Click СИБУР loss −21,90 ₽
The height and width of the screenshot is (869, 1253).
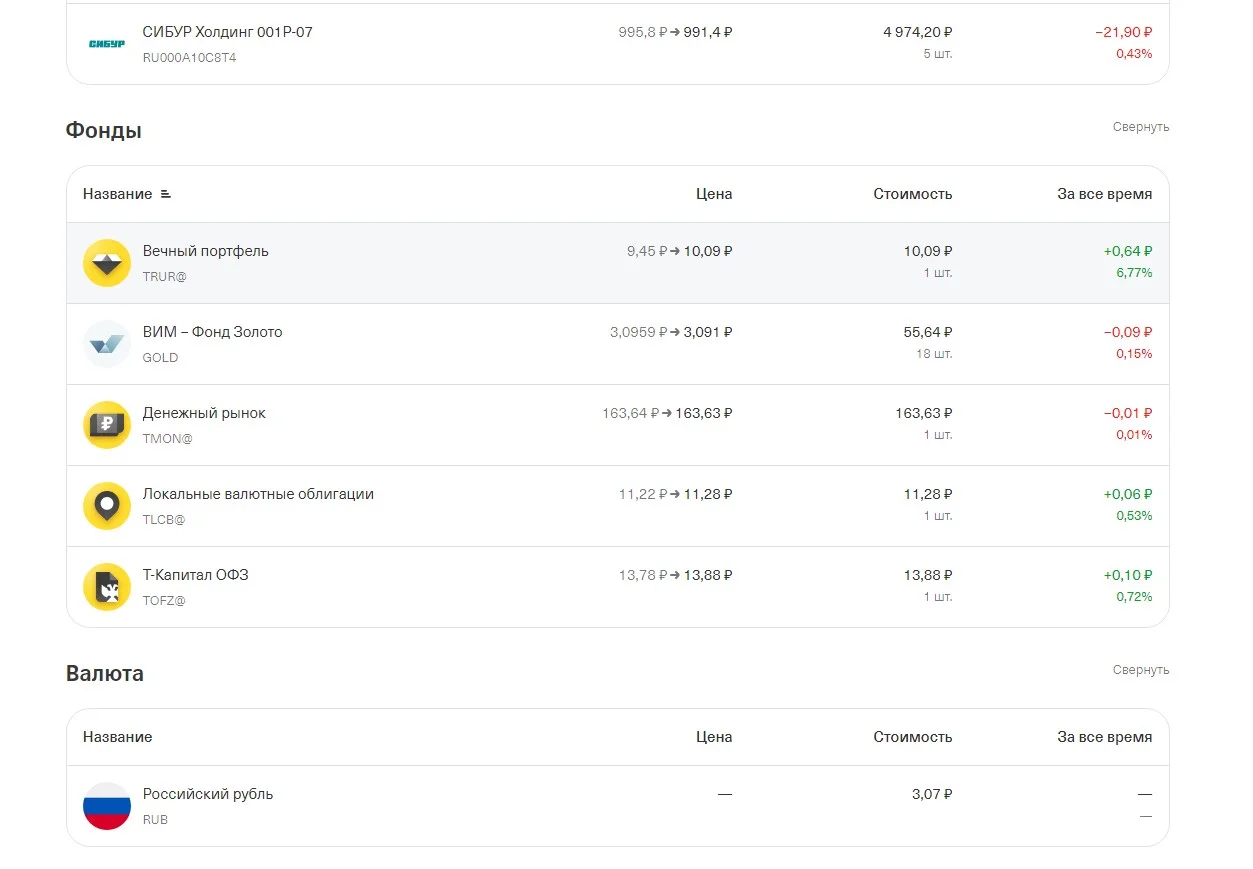pos(1124,32)
